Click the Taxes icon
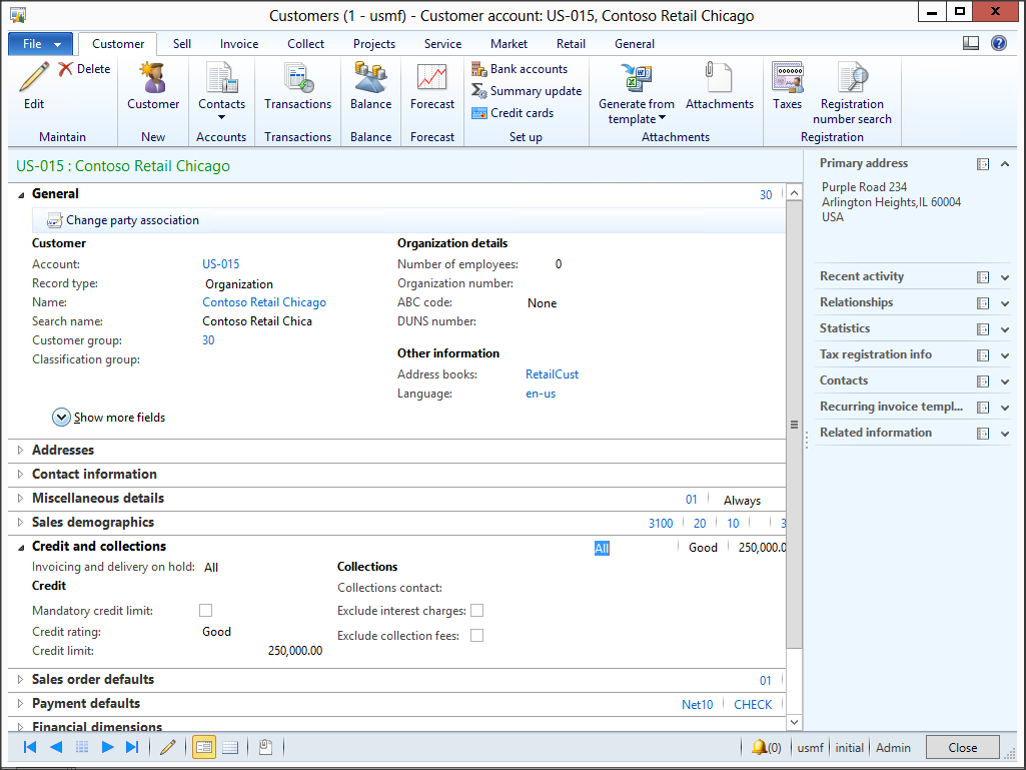The width and height of the screenshot is (1026, 770). (x=787, y=79)
